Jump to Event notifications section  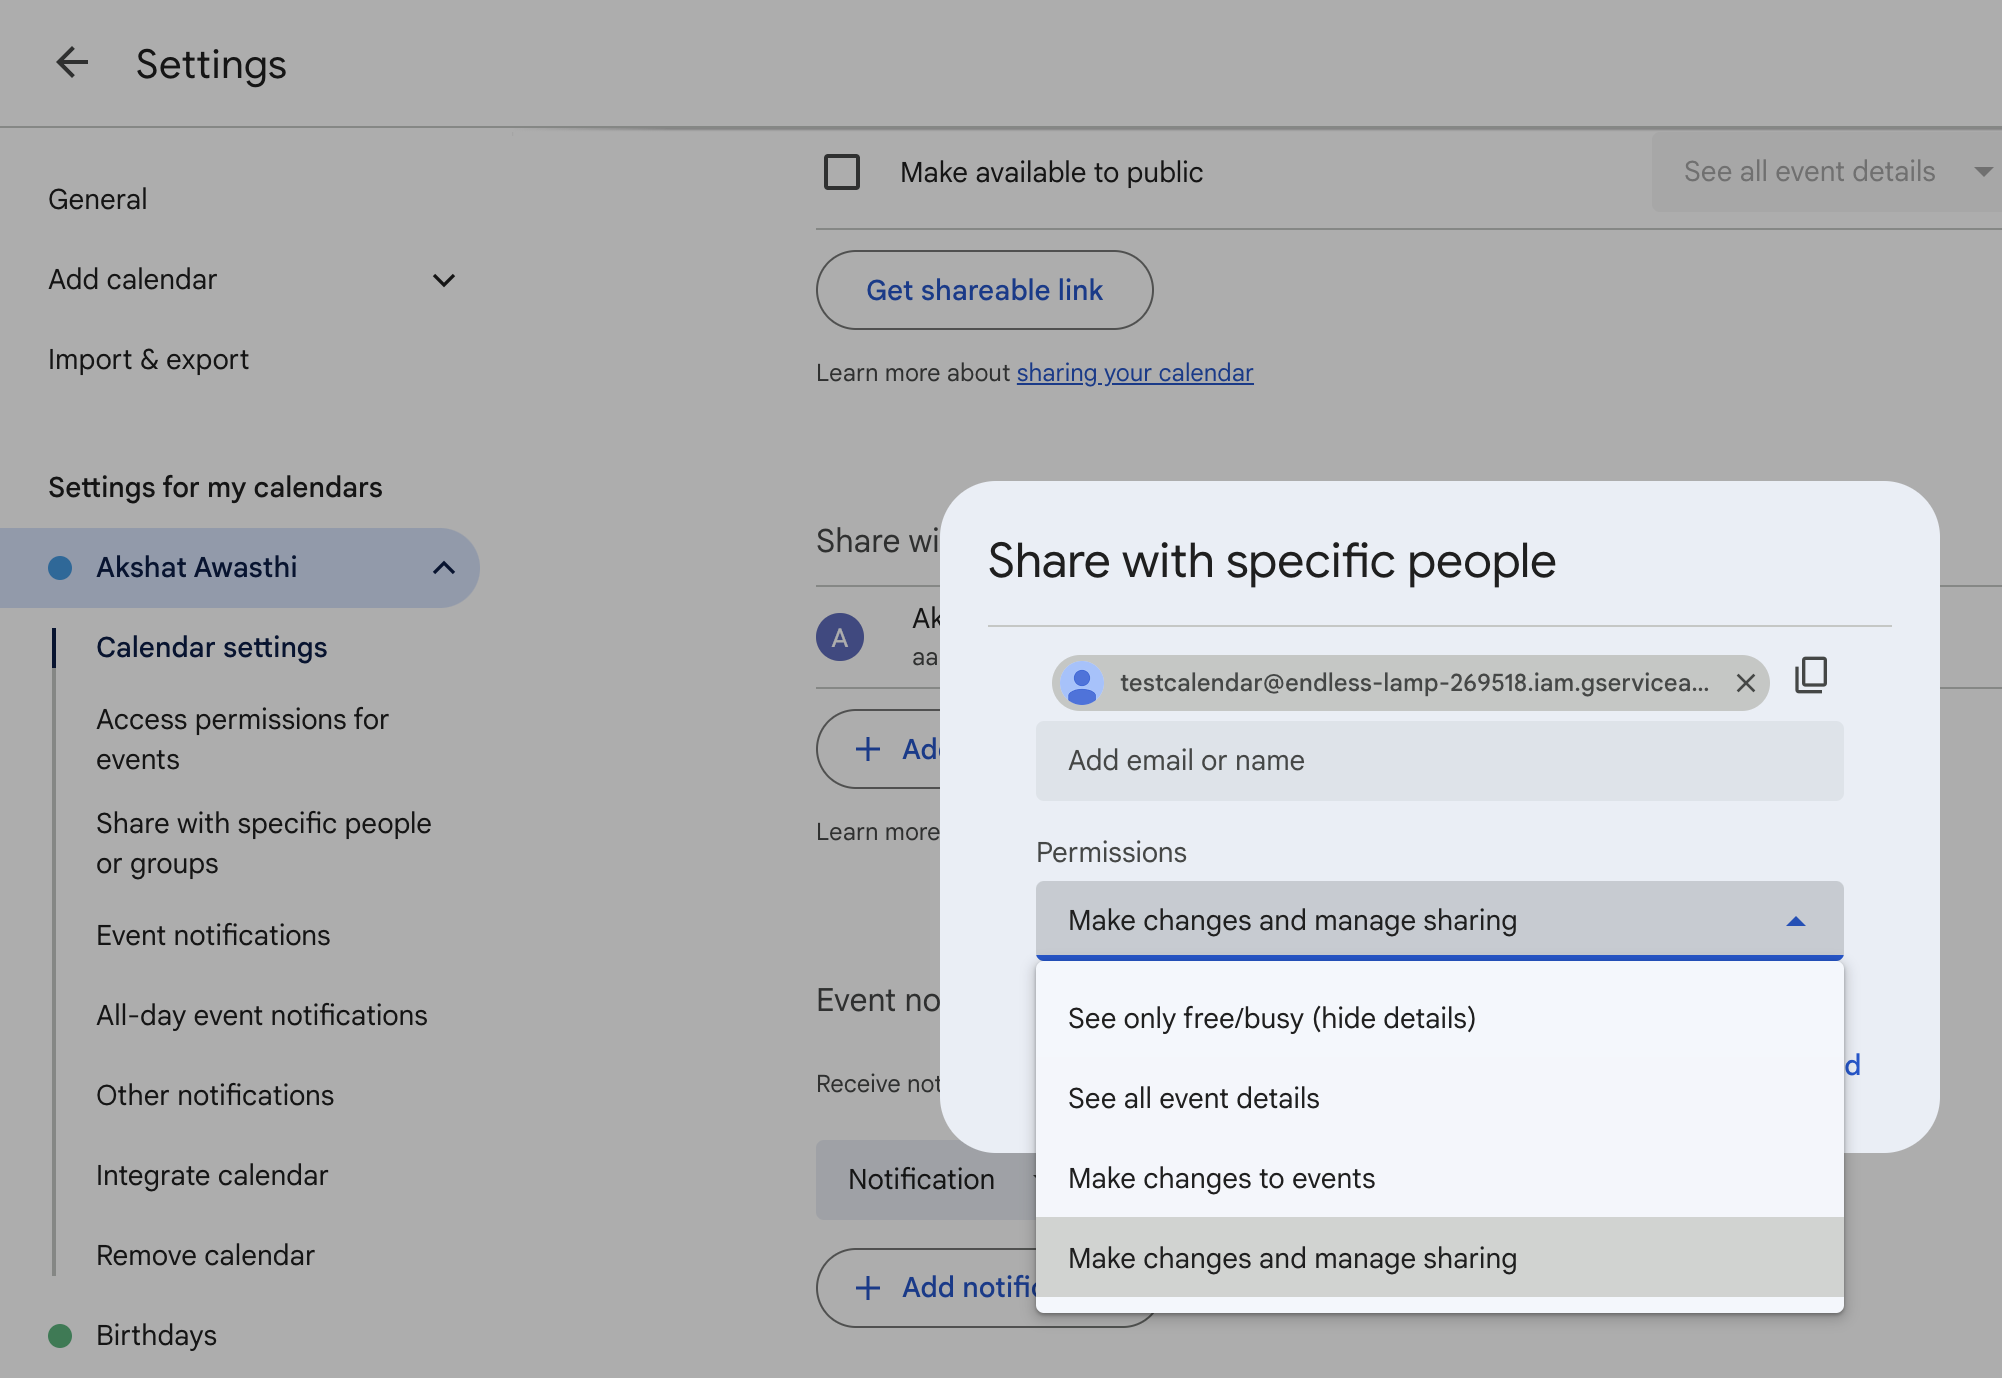point(213,936)
